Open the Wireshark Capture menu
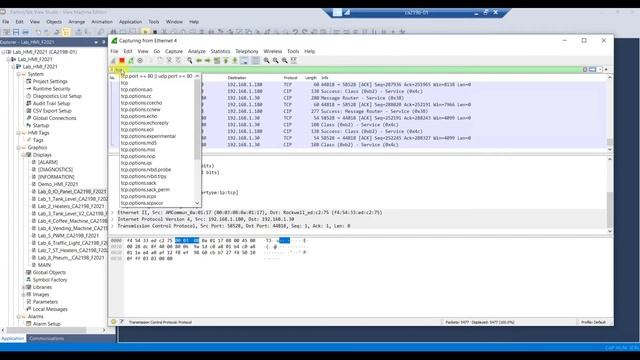 pos(174,51)
